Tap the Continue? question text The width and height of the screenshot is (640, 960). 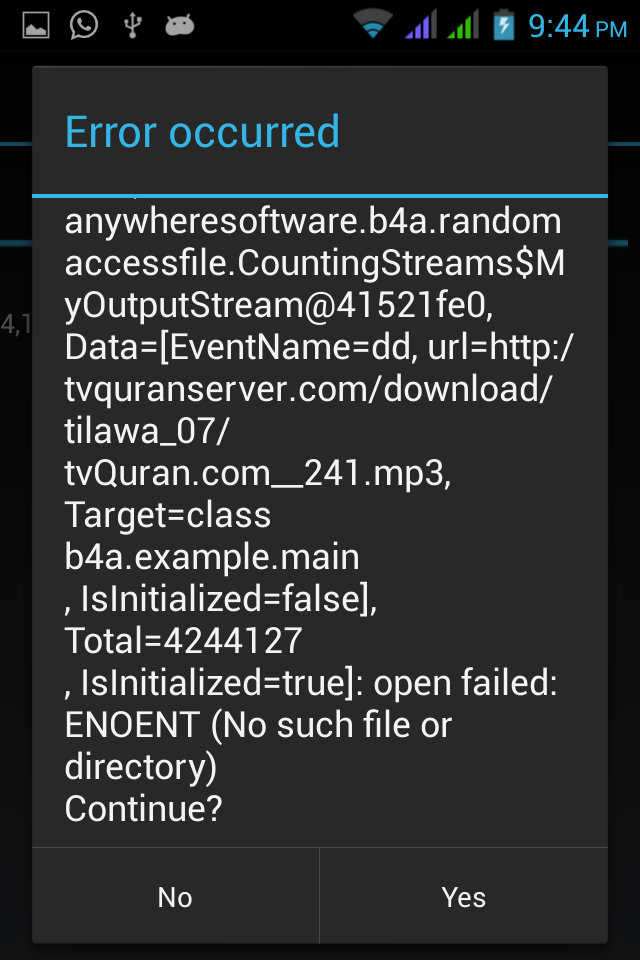(x=143, y=809)
